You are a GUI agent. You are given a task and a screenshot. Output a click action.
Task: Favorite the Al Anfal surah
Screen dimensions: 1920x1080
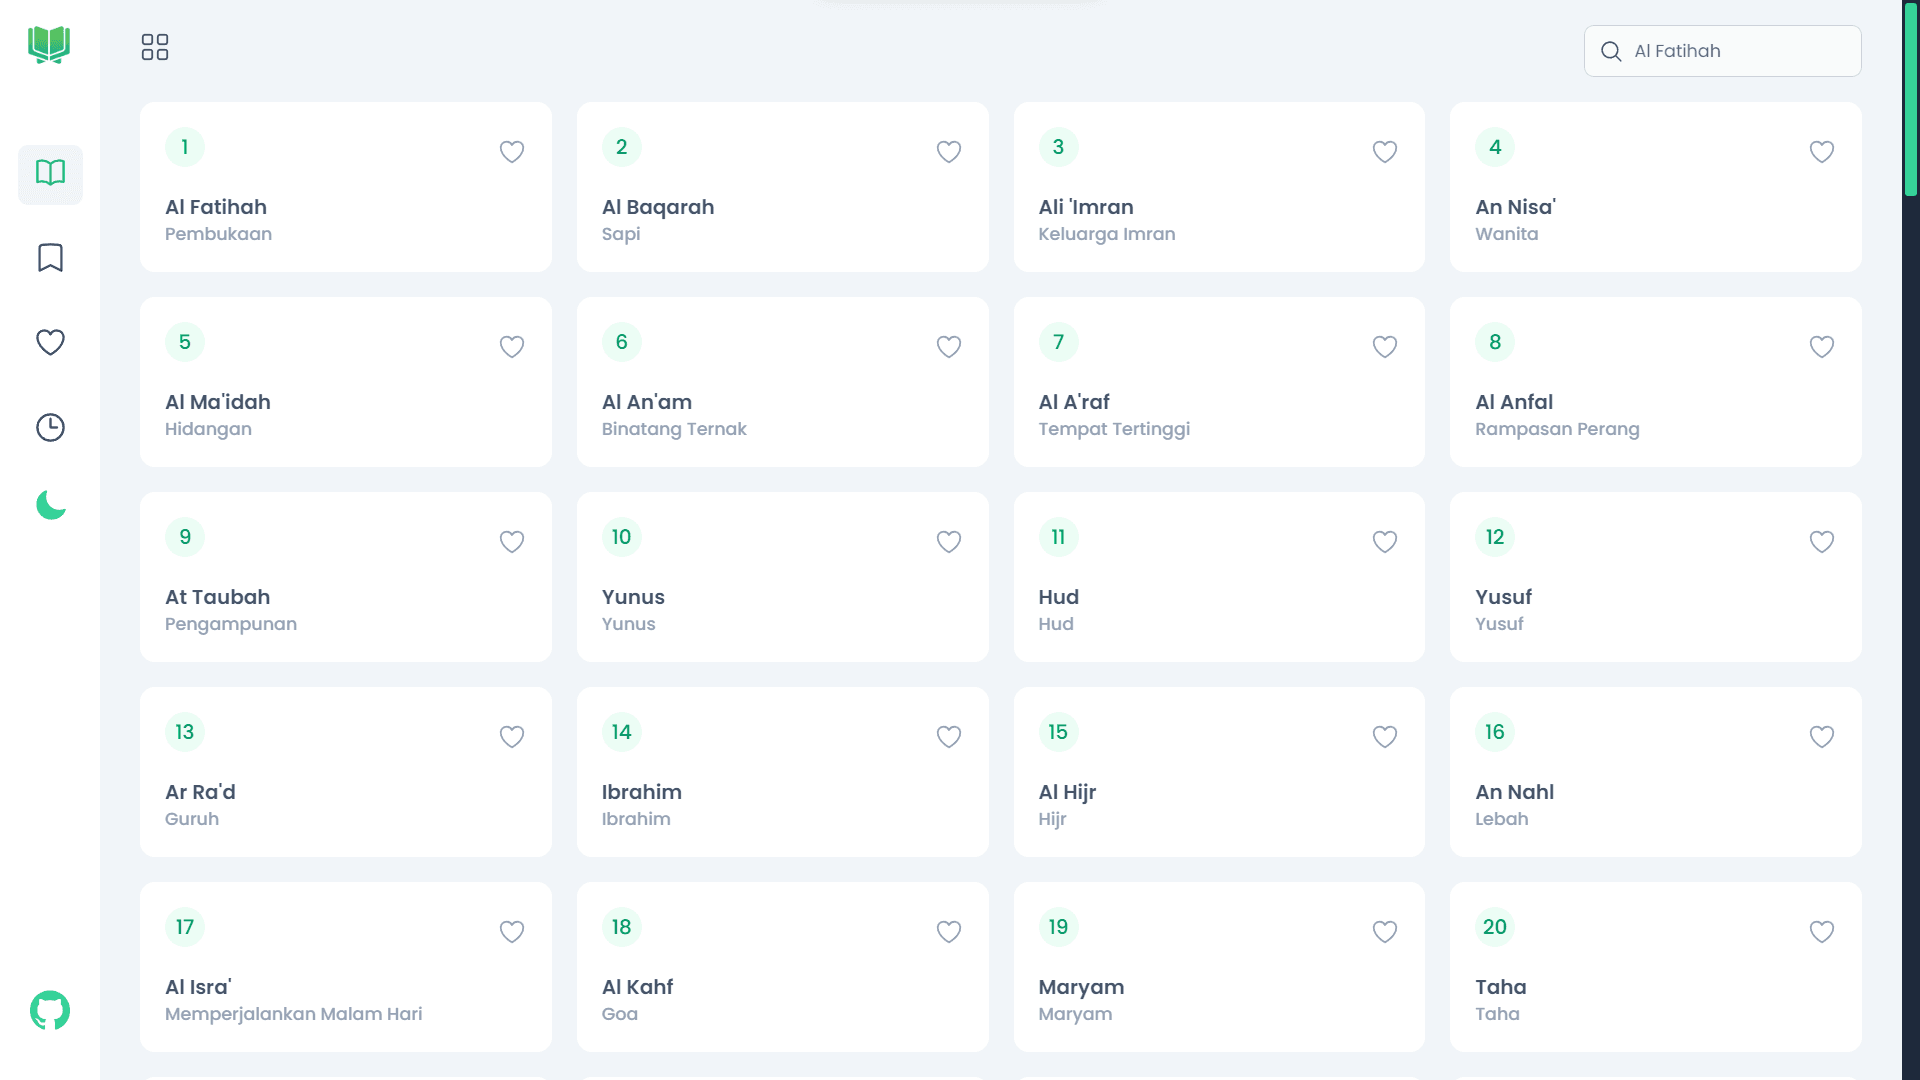point(1821,346)
